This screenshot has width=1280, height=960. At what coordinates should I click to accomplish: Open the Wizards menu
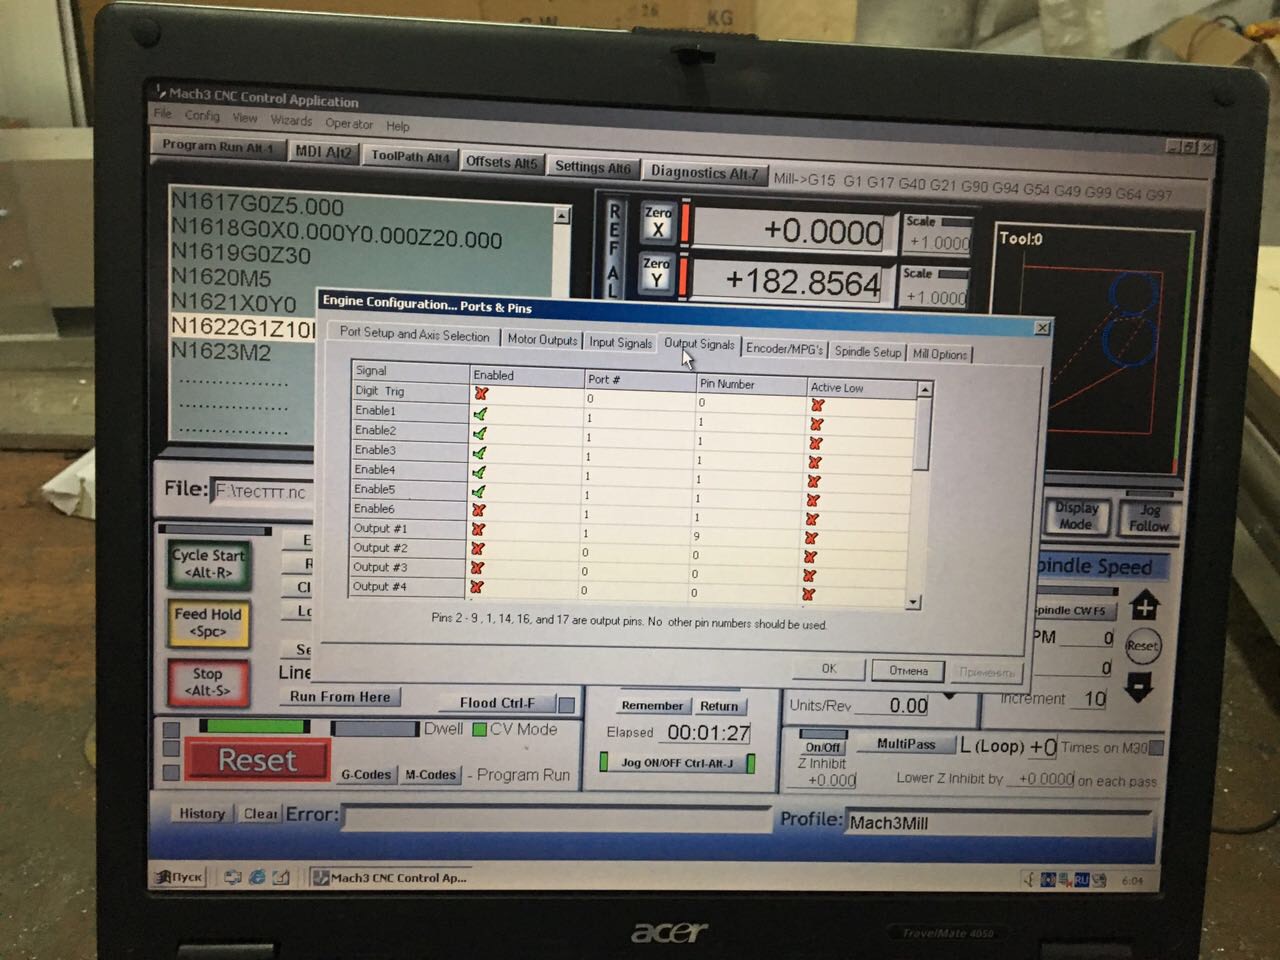(291, 120)
